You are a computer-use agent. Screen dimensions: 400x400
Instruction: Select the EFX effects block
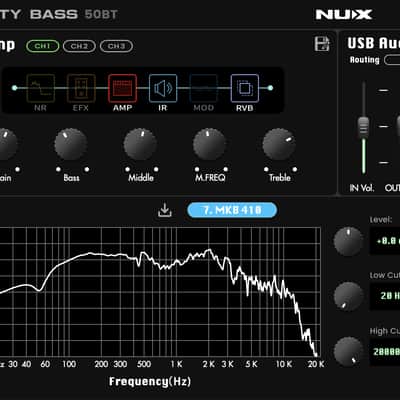[81, 88]
